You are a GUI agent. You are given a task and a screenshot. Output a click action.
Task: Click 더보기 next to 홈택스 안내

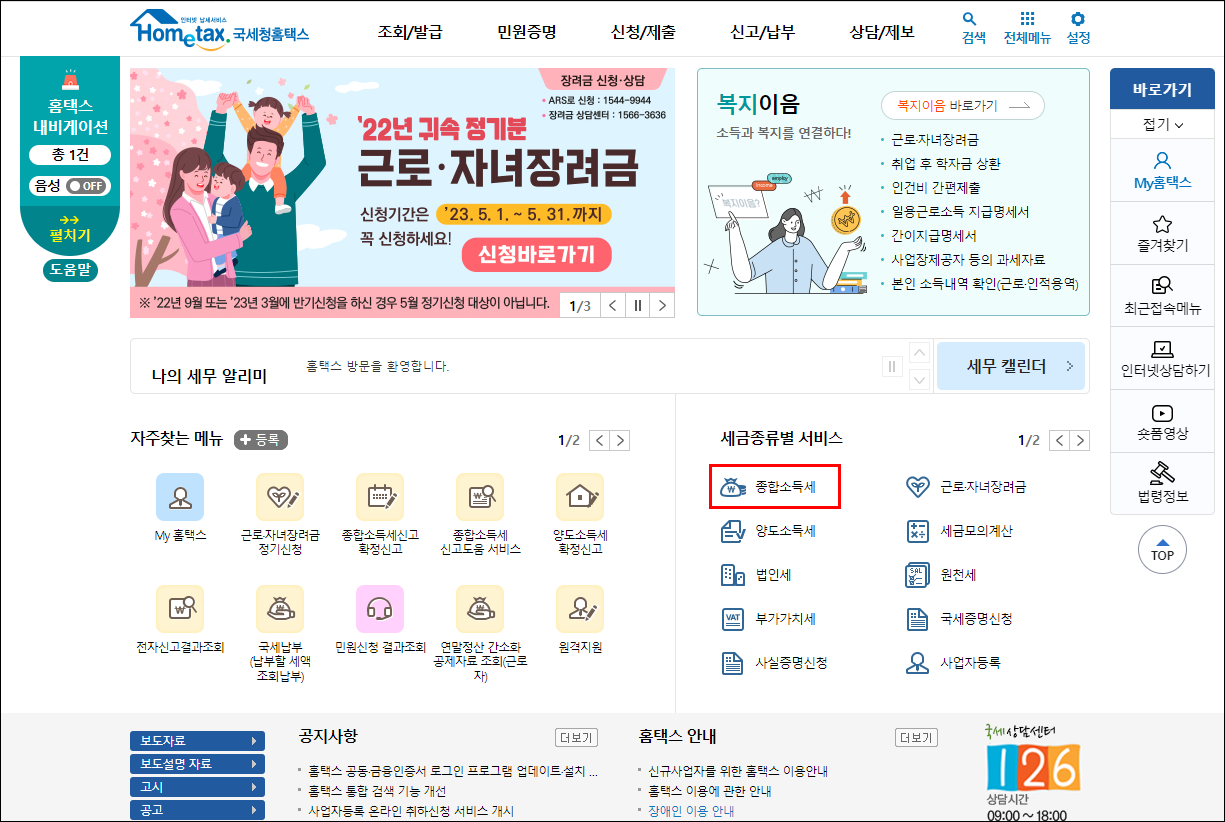(916, 738)
